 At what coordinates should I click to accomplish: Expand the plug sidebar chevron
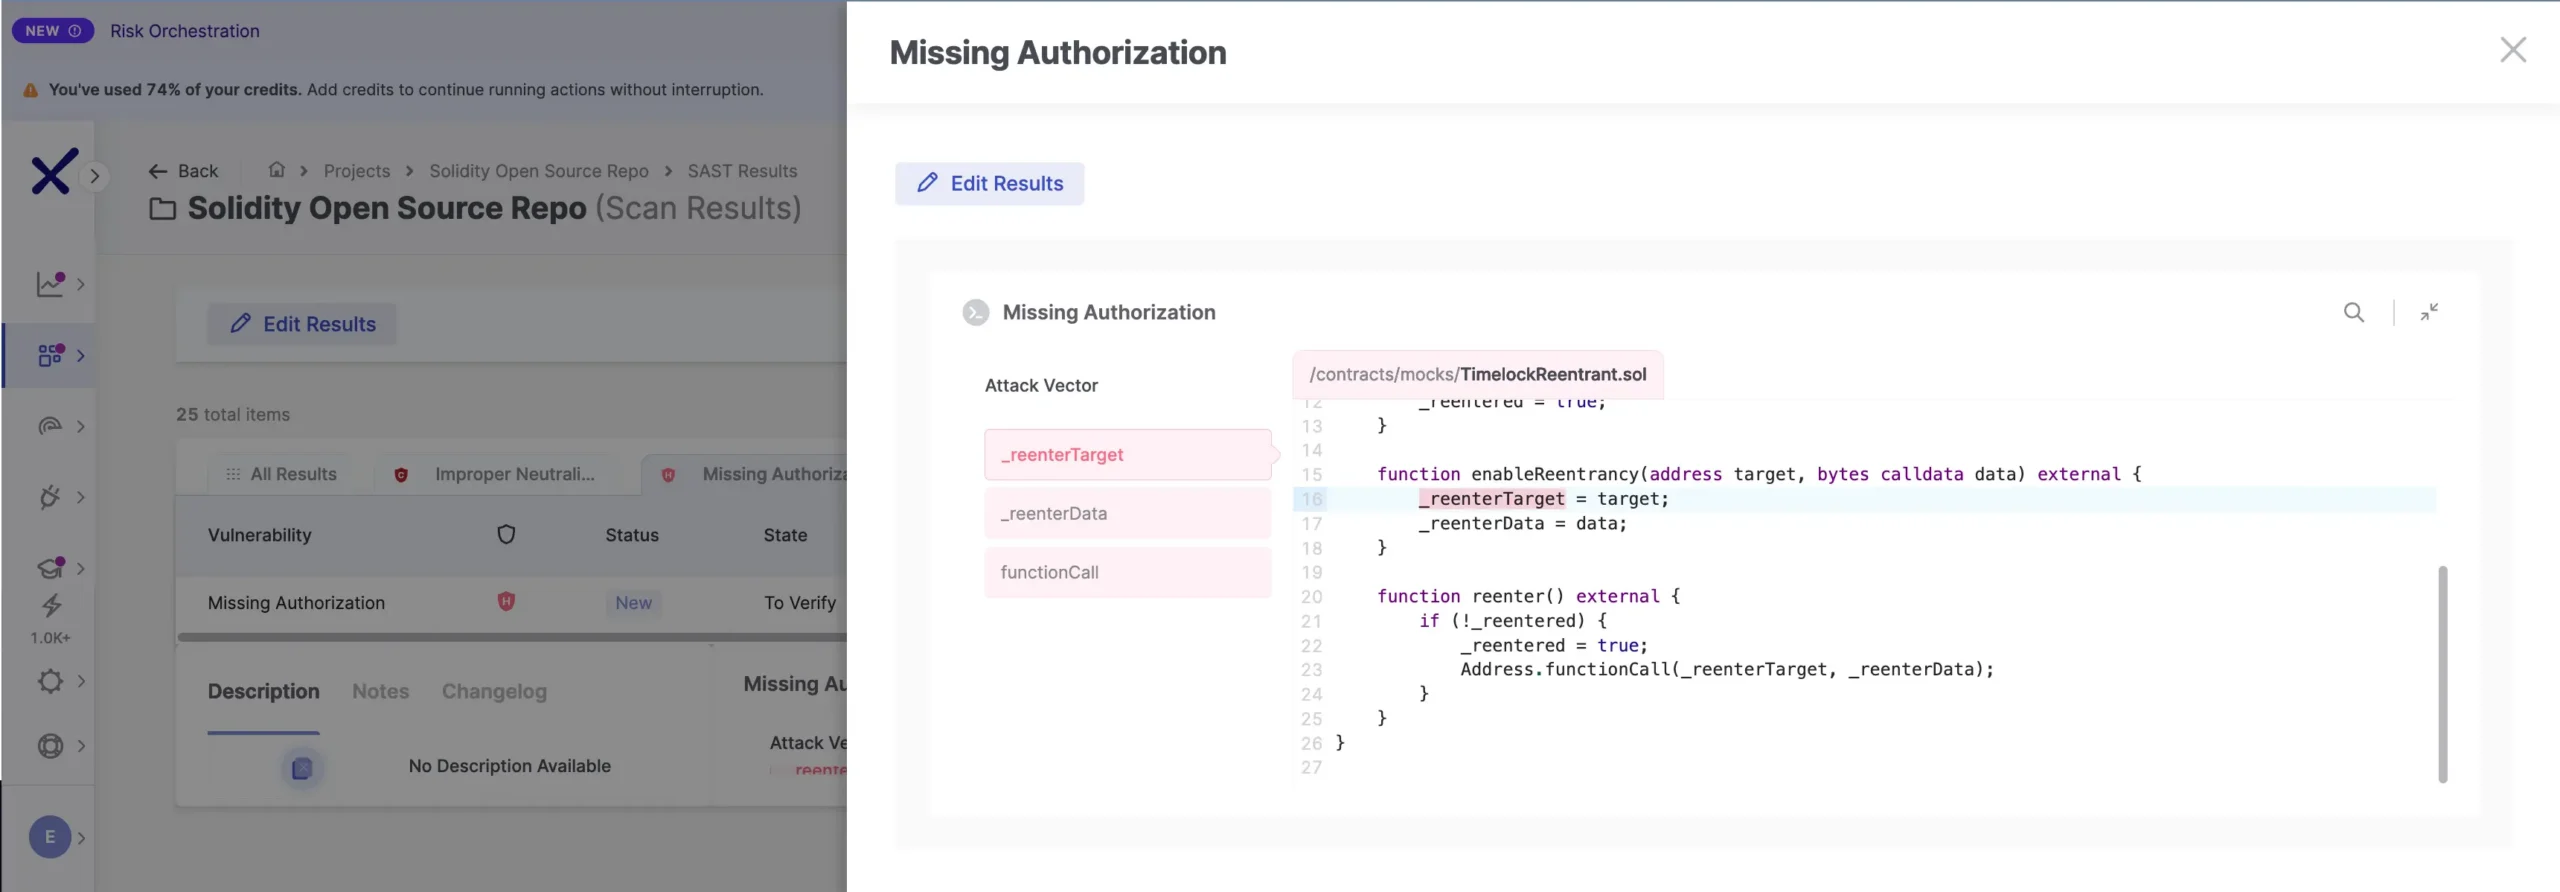click(81, 498)
